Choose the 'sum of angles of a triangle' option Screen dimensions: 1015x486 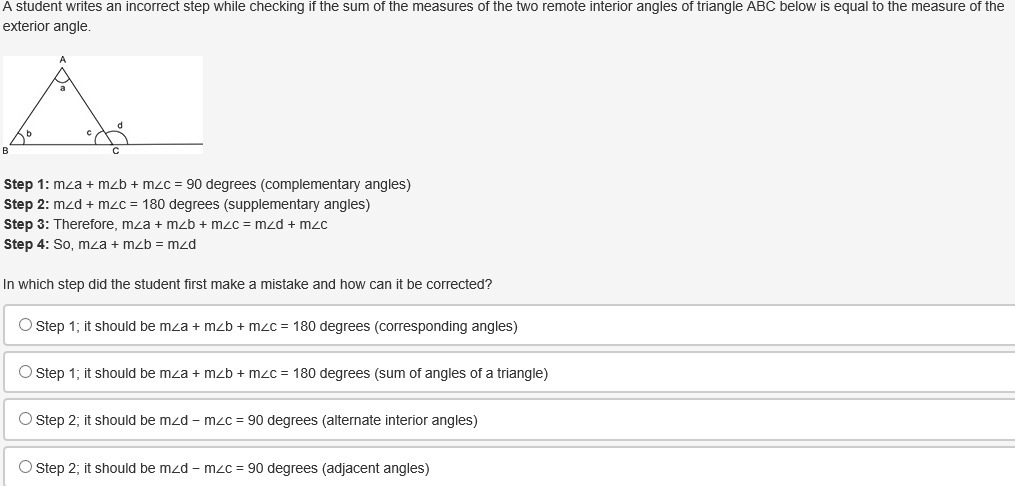coord(26,373)
